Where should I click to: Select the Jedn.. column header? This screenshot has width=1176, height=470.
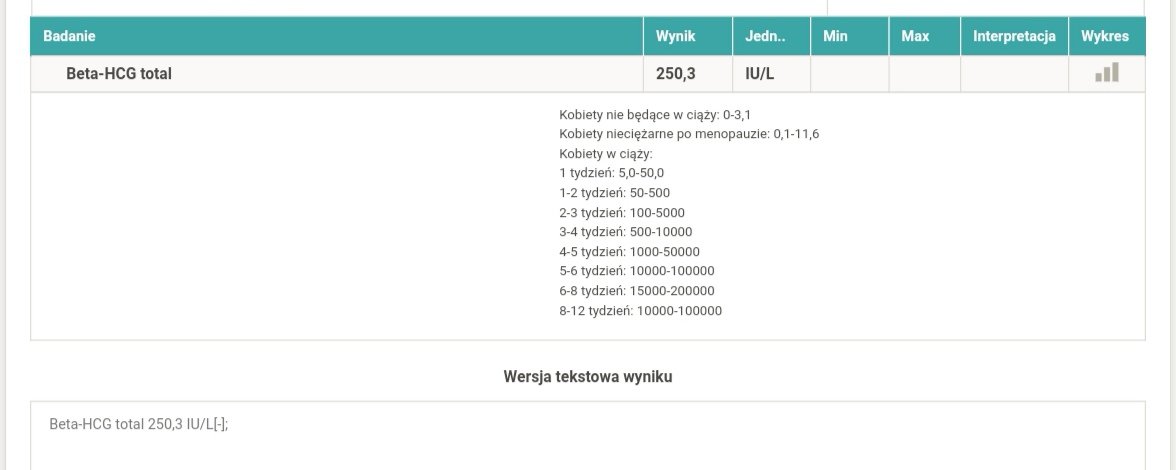[x=765, y=36]
